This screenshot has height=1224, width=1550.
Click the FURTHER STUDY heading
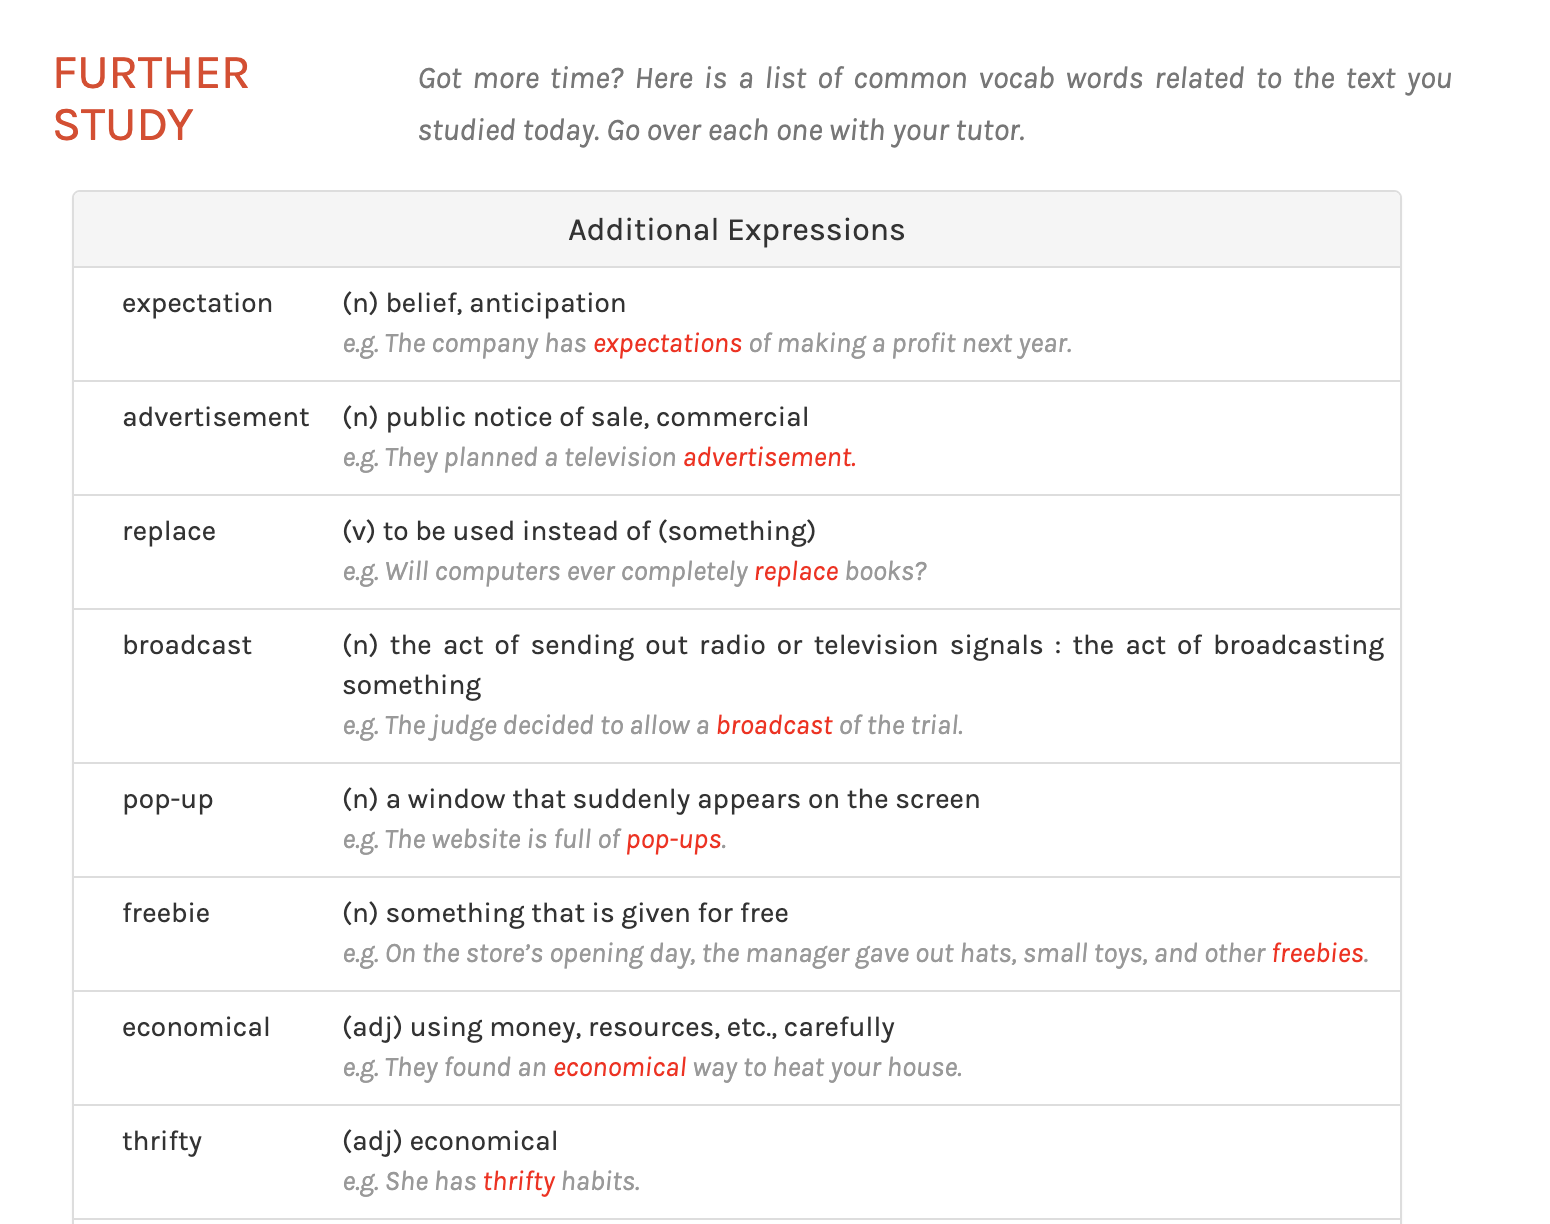coord(151,100)
